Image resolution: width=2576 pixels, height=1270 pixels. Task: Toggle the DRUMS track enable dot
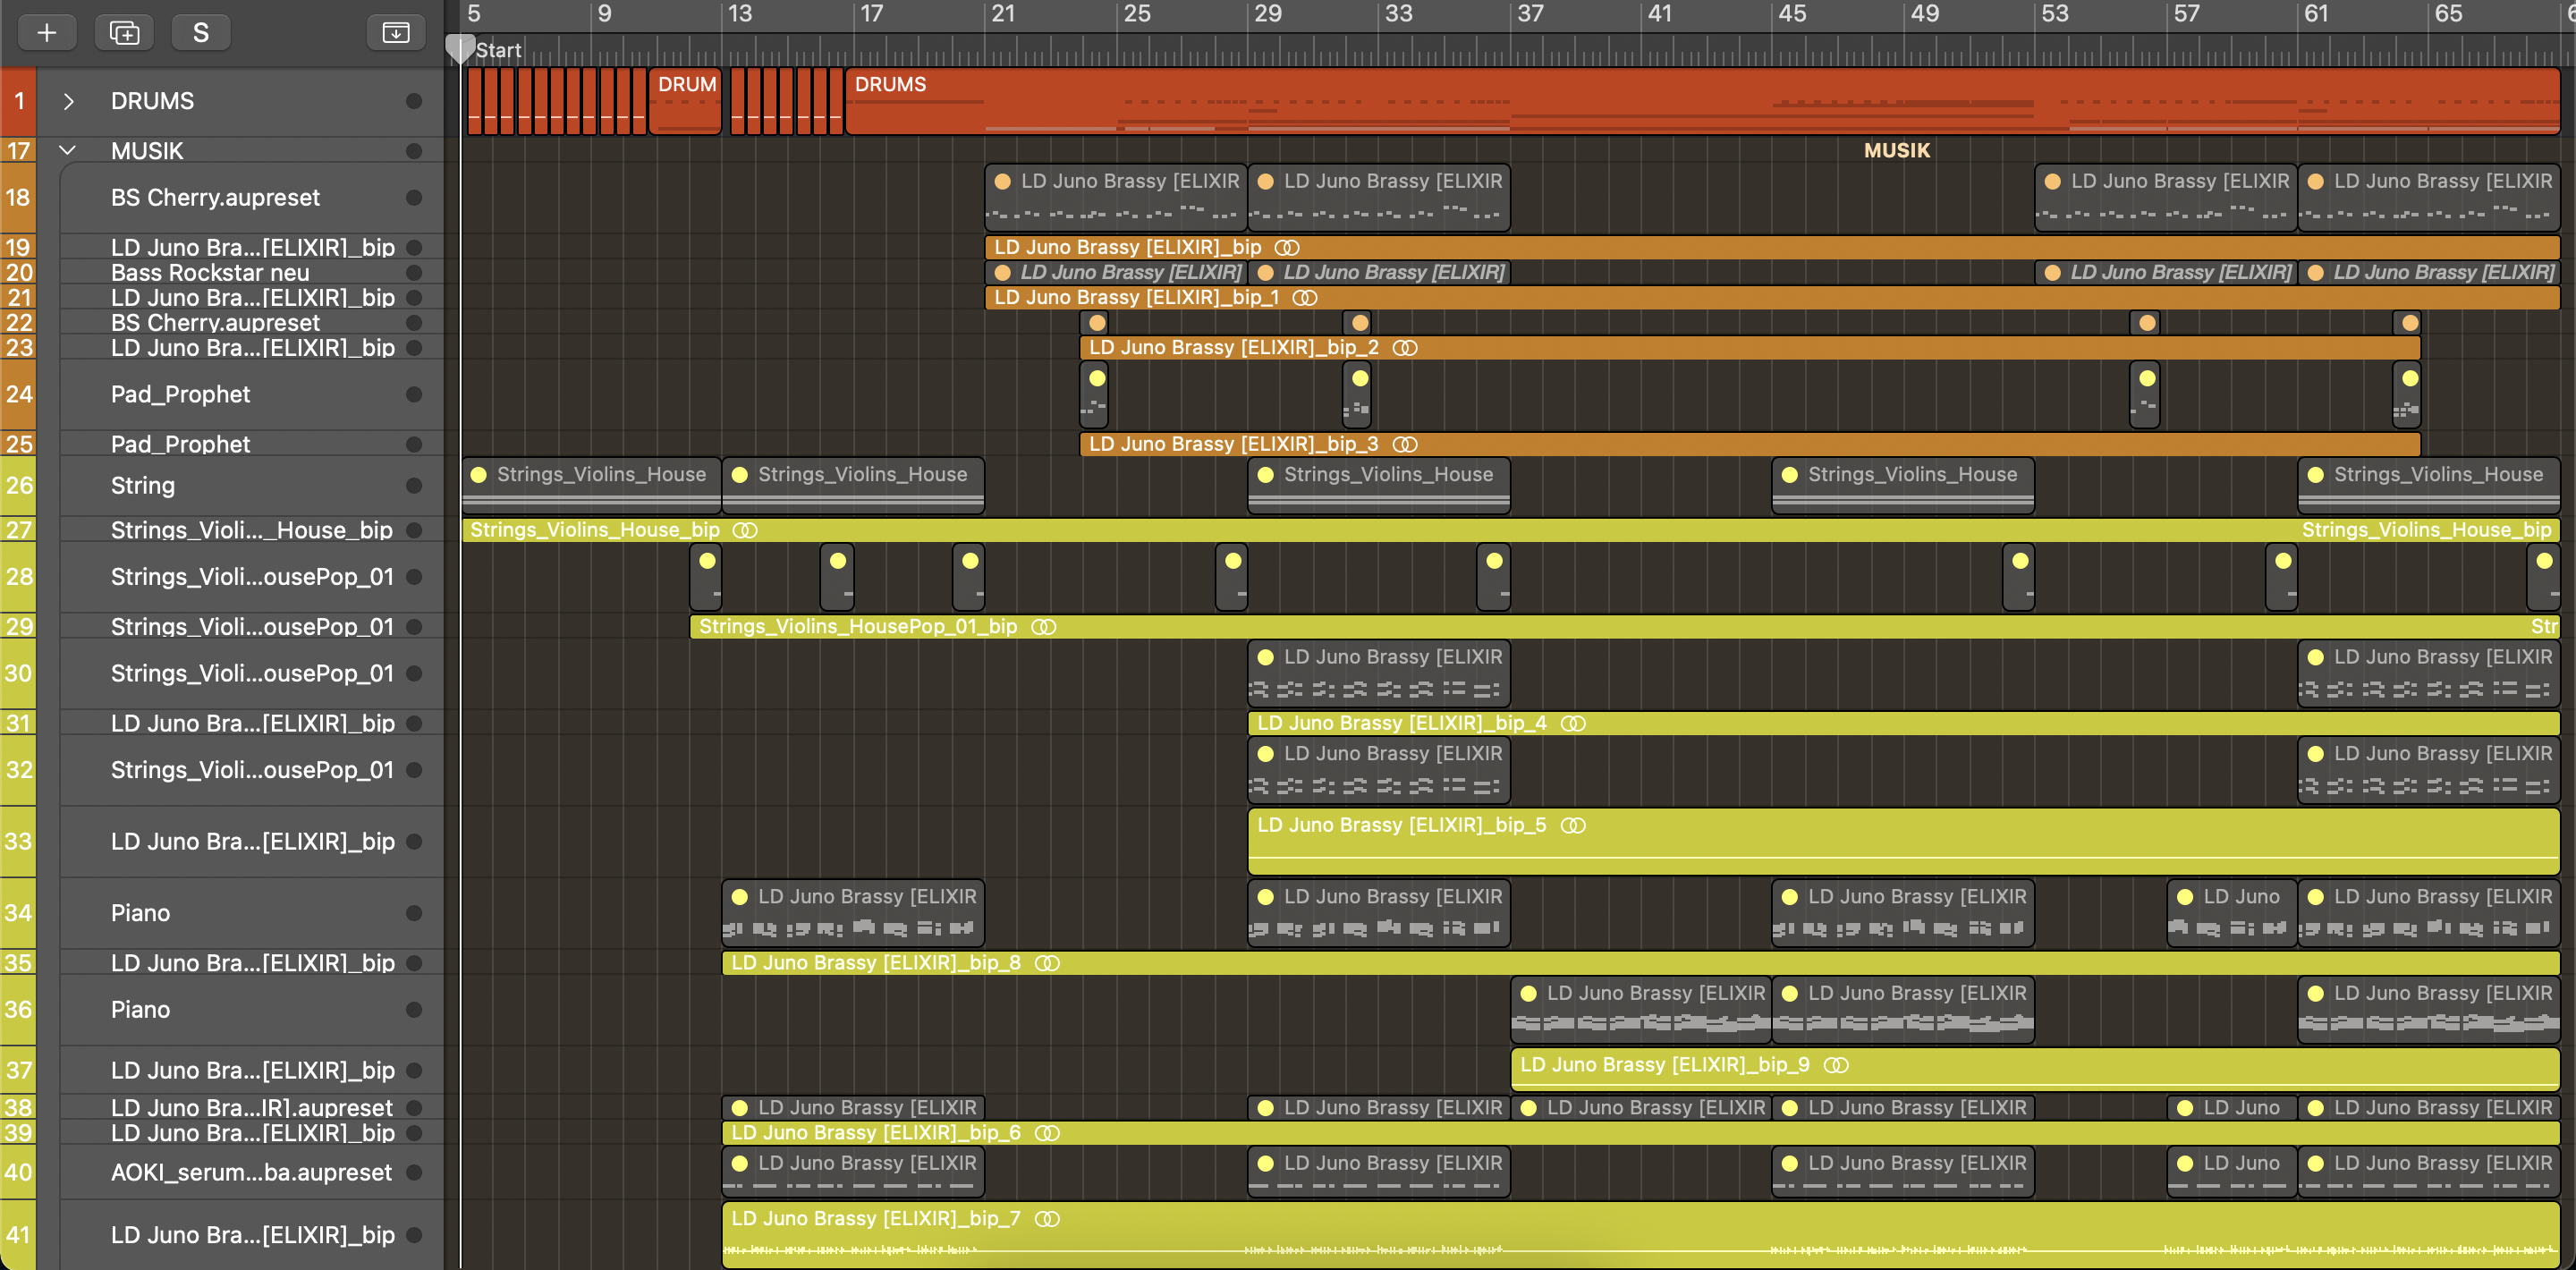point(414,101)
